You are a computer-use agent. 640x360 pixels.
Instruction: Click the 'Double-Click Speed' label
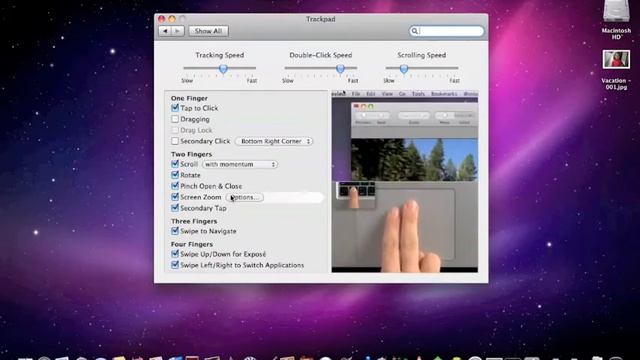point(321,55)
